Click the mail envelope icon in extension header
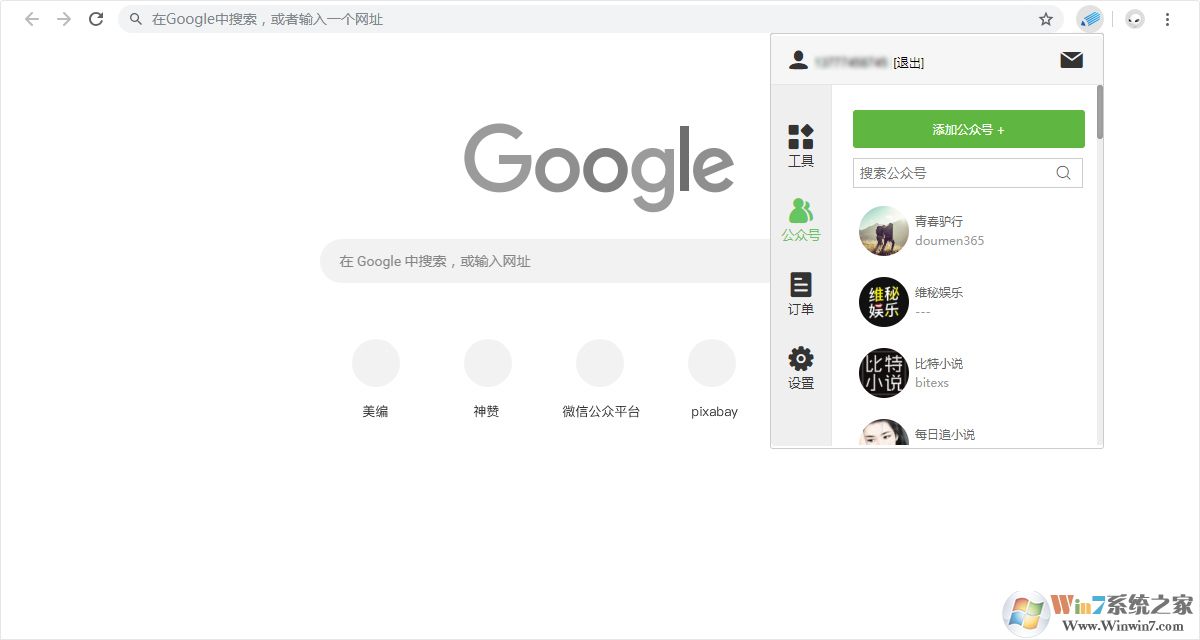The height and width of the screenshot is (640, 1200). click(x=1071, y=59)
